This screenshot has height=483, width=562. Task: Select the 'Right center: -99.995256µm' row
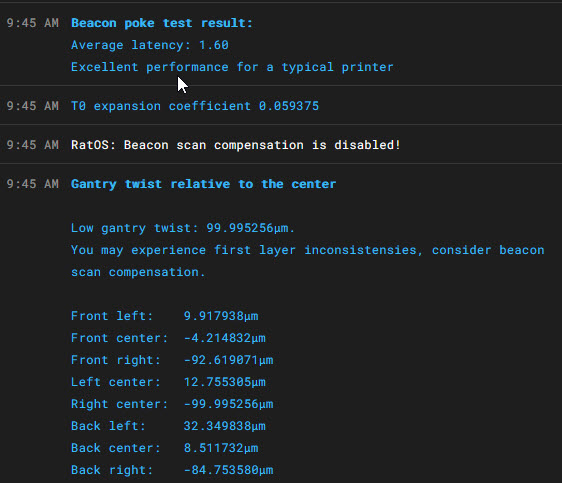172,404
